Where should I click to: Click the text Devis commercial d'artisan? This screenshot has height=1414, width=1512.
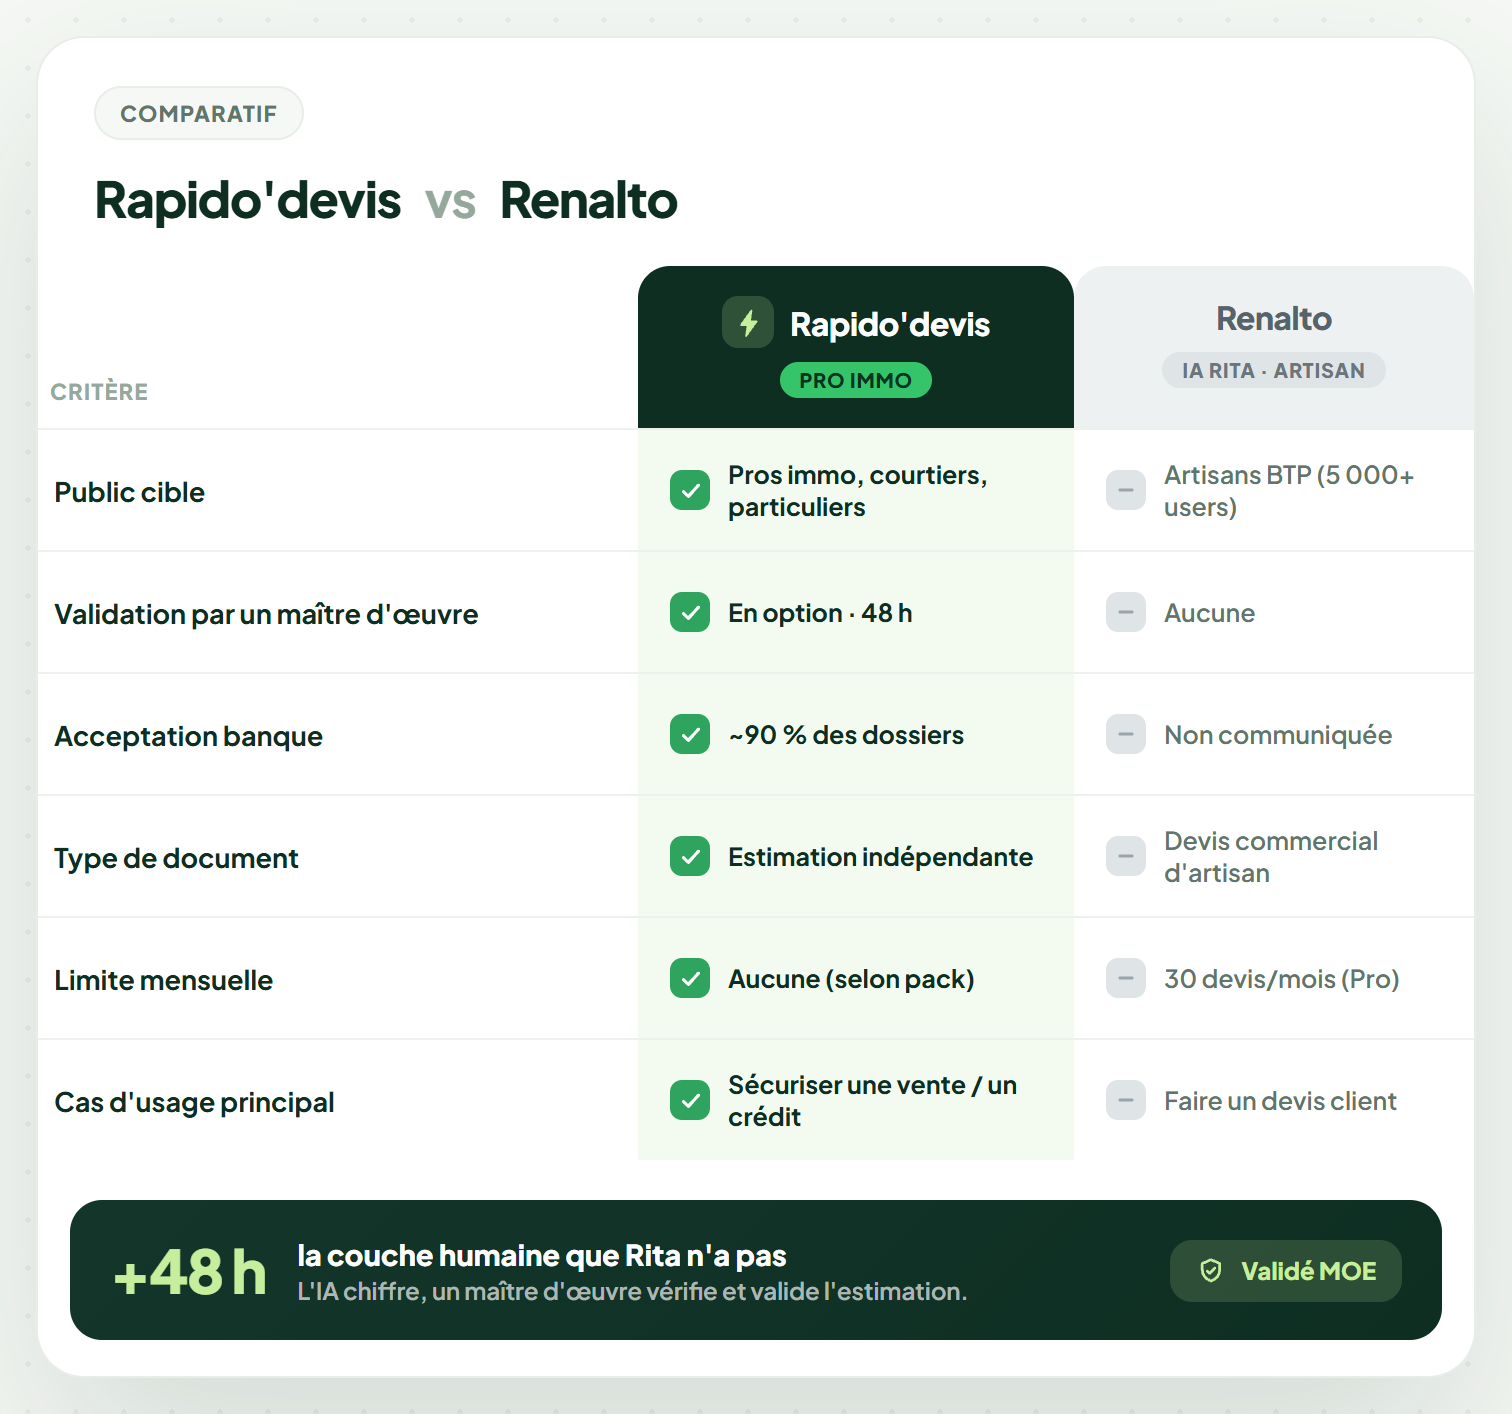[x=1271, y=857]
